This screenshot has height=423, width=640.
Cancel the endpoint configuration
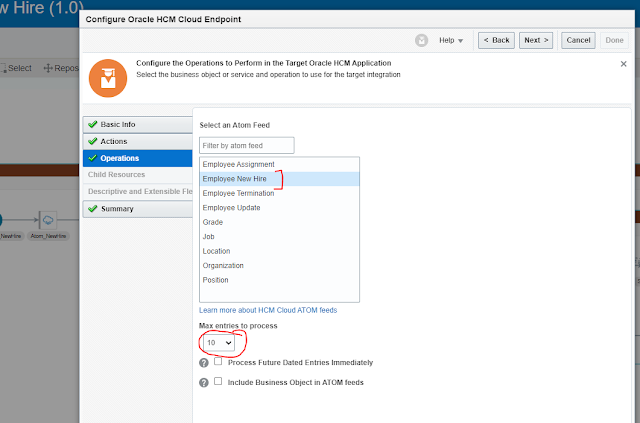click(x=578, y=40)
